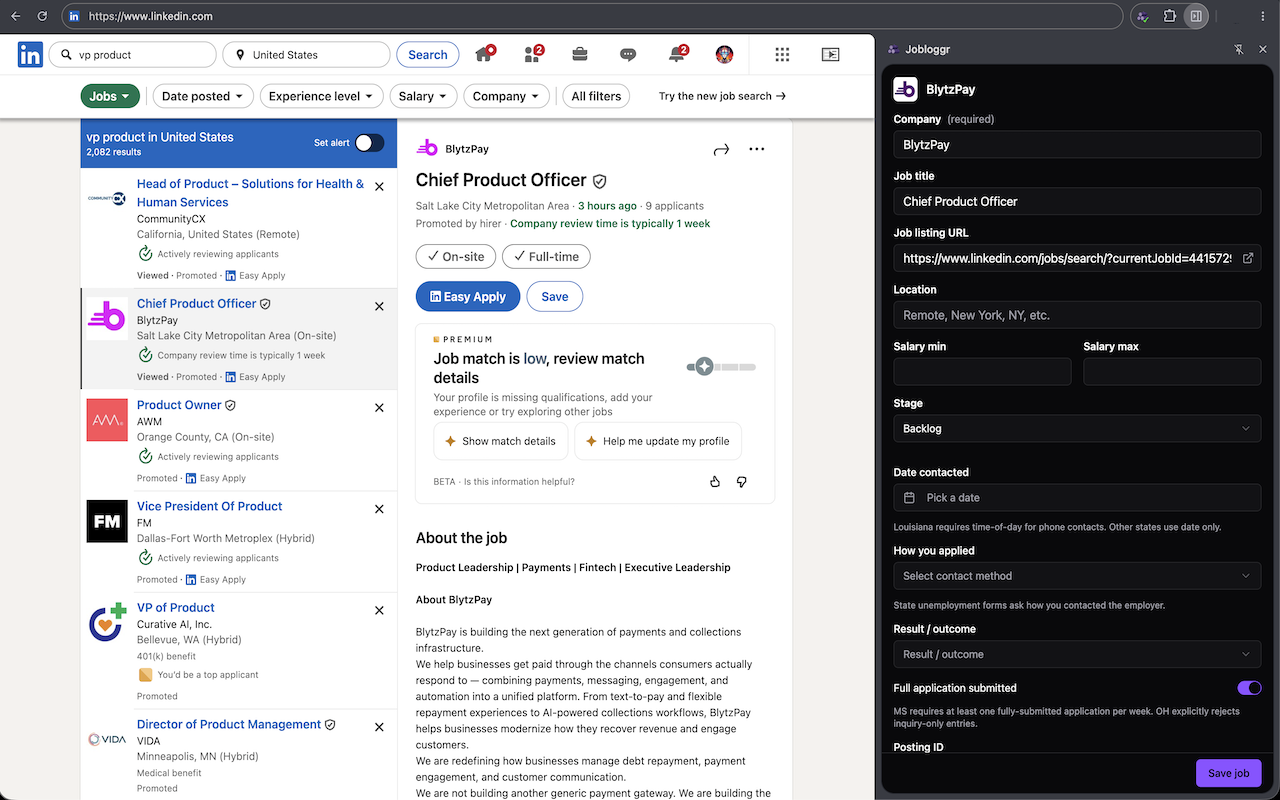Image resolution: width=1280 pixels, height=800 pixels.
Task: Try the new job search link
Action: pos(722,96)
